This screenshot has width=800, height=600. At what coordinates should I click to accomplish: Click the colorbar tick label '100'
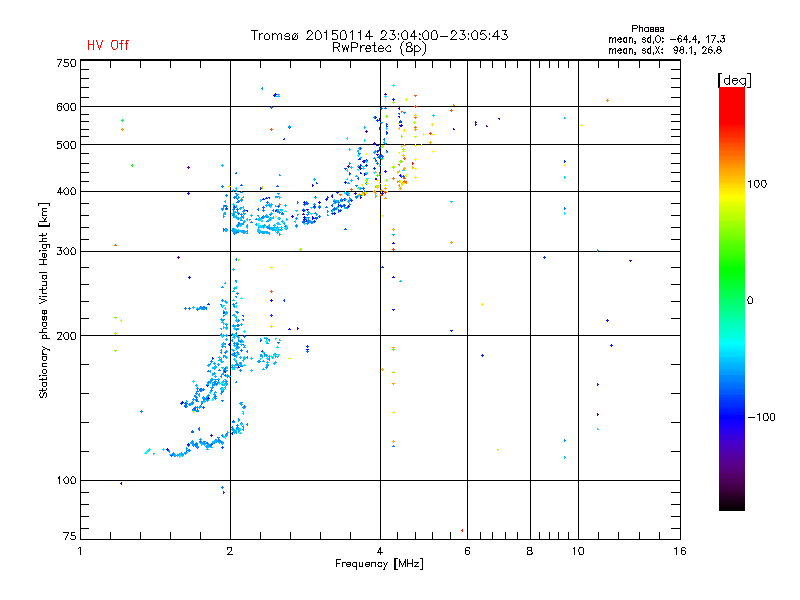coord(757,184)
